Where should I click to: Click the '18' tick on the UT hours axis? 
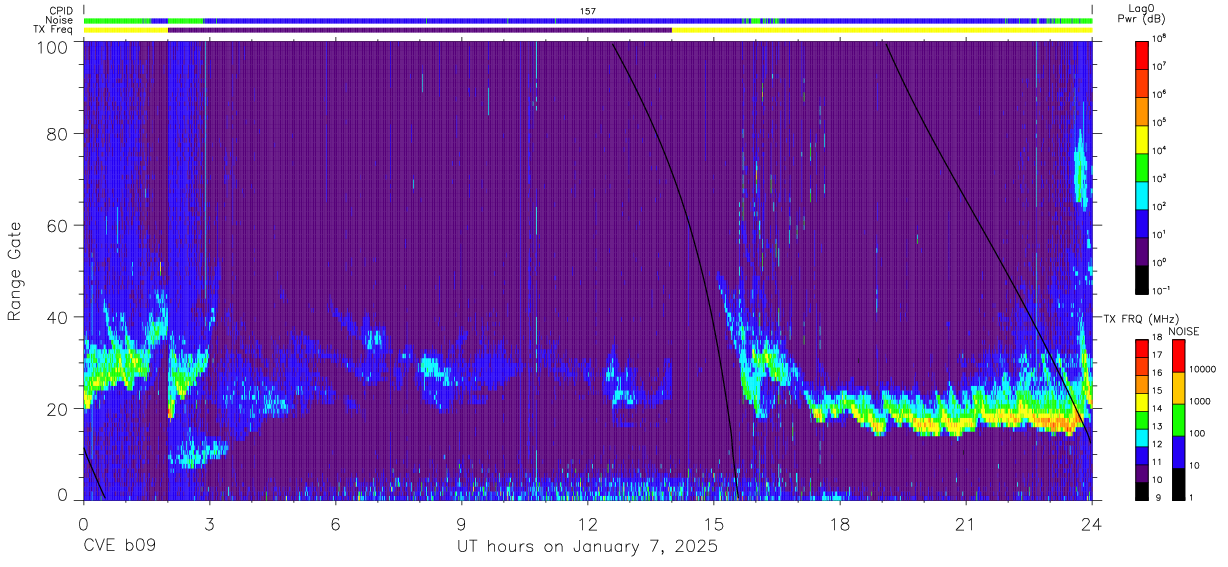(x=840, y=524)
